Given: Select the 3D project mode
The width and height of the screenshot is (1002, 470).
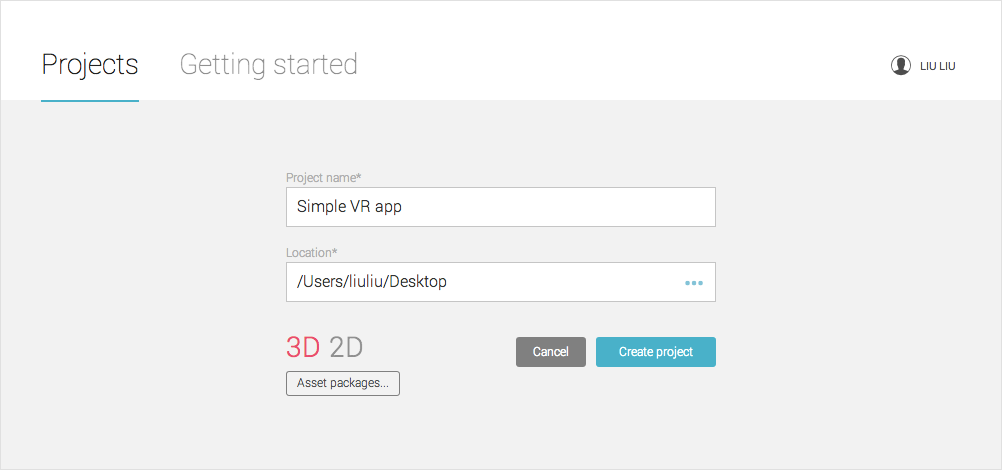Looking at the screenshot, I should (303, 347).
